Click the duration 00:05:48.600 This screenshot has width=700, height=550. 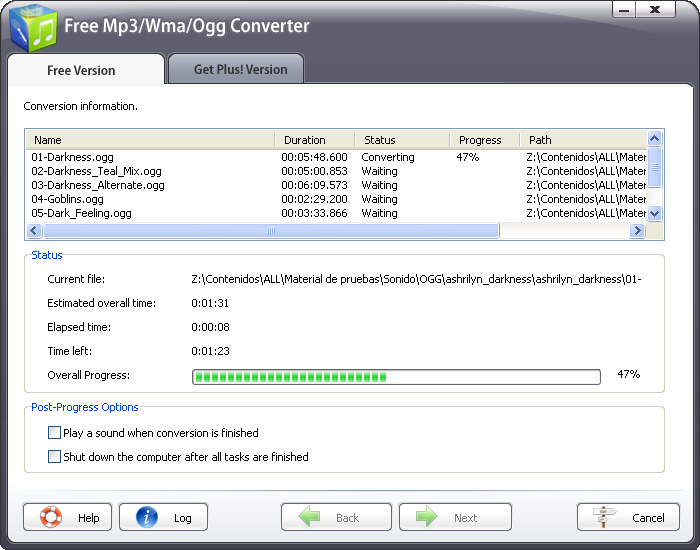pos(314,157)
